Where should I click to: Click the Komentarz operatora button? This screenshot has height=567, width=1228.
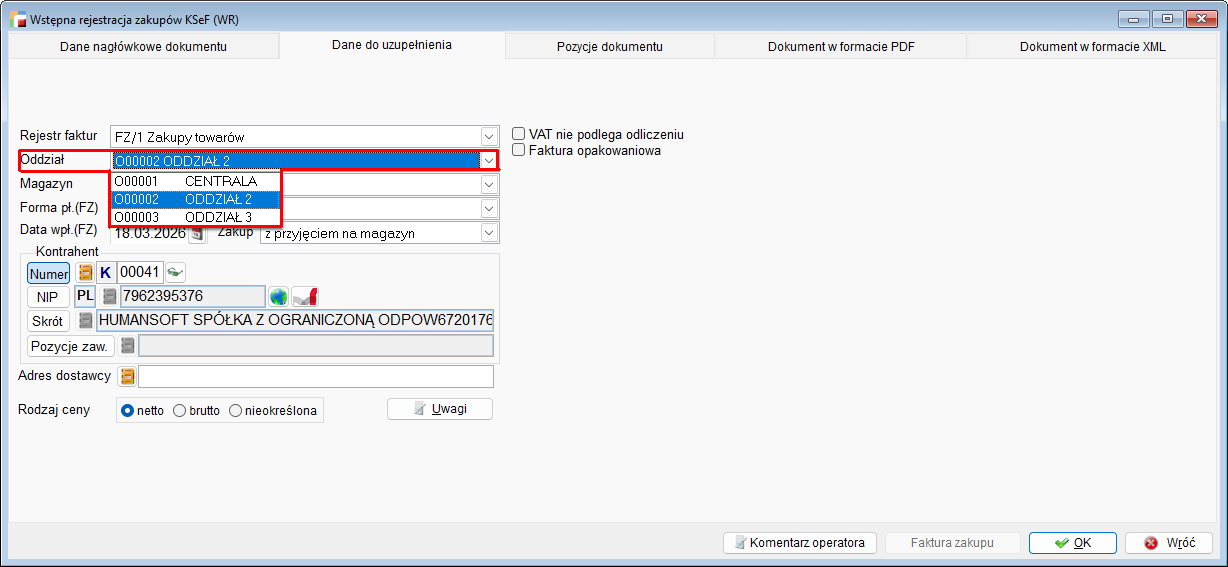click(x=799, y=543)
